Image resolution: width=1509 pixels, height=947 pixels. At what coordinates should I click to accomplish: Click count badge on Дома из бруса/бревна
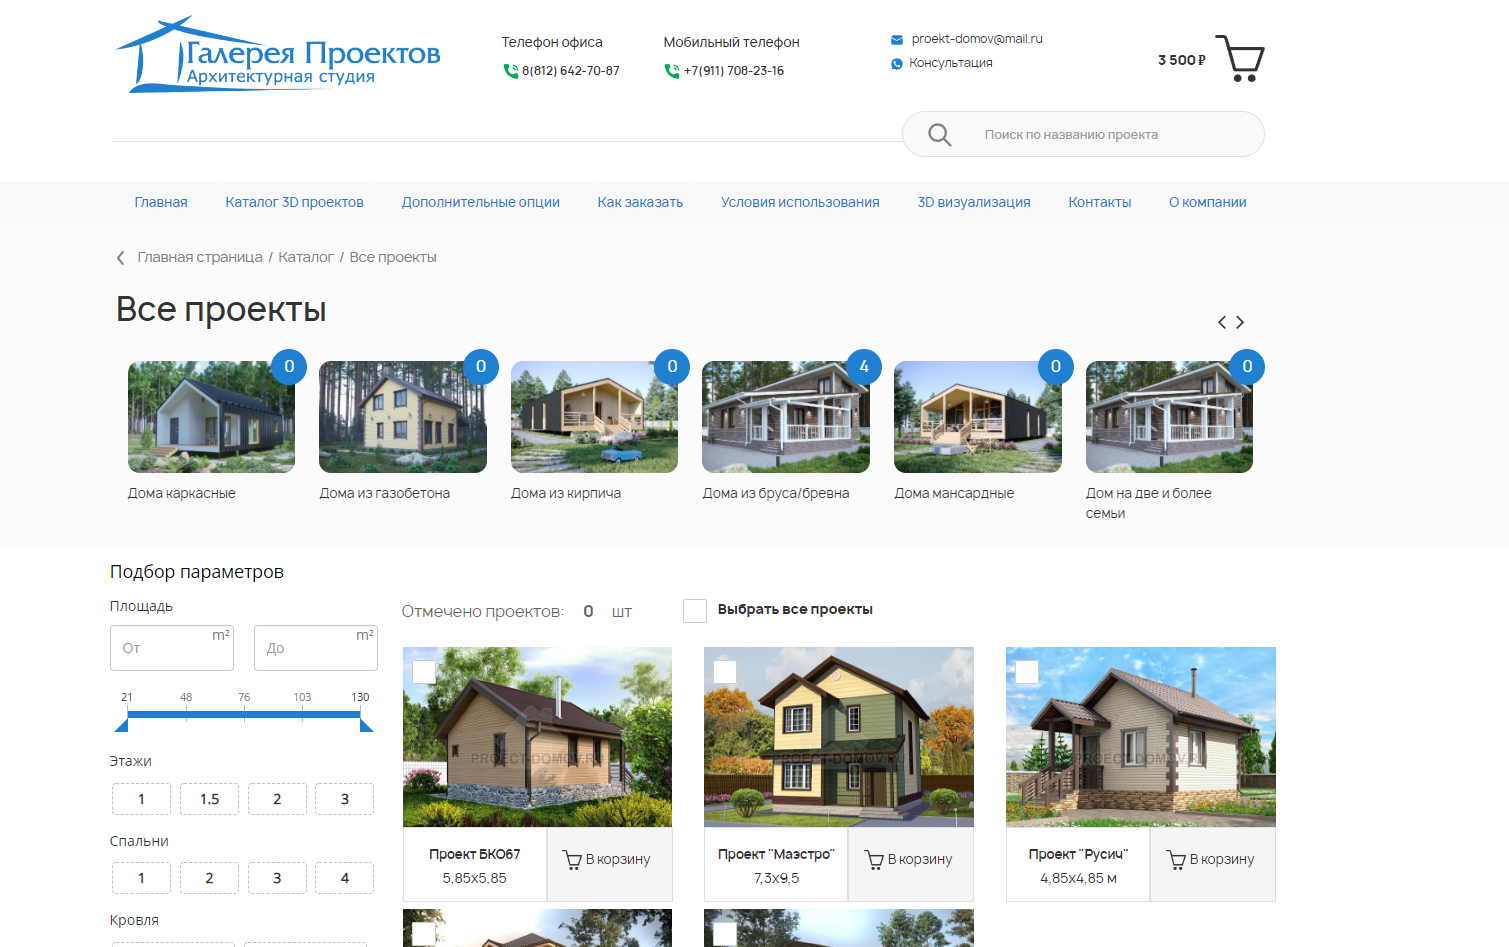tap(864, 367)
